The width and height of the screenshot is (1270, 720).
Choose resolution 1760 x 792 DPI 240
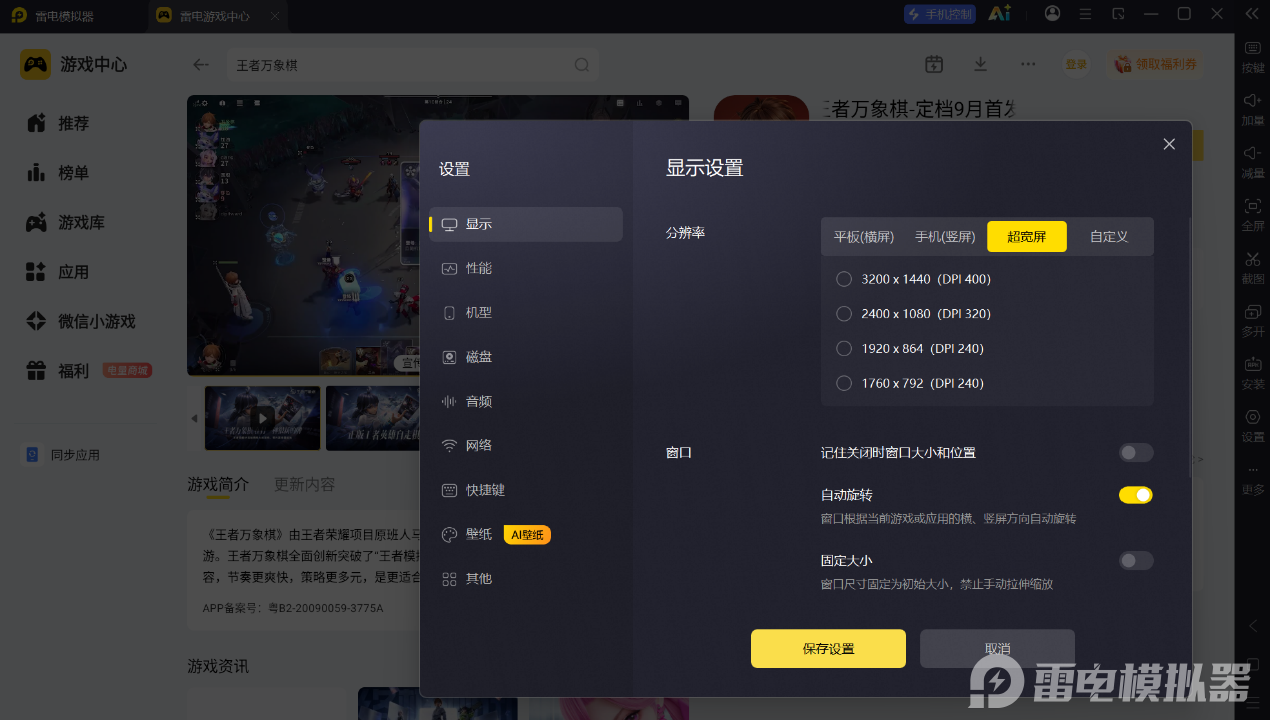point(910,383)
